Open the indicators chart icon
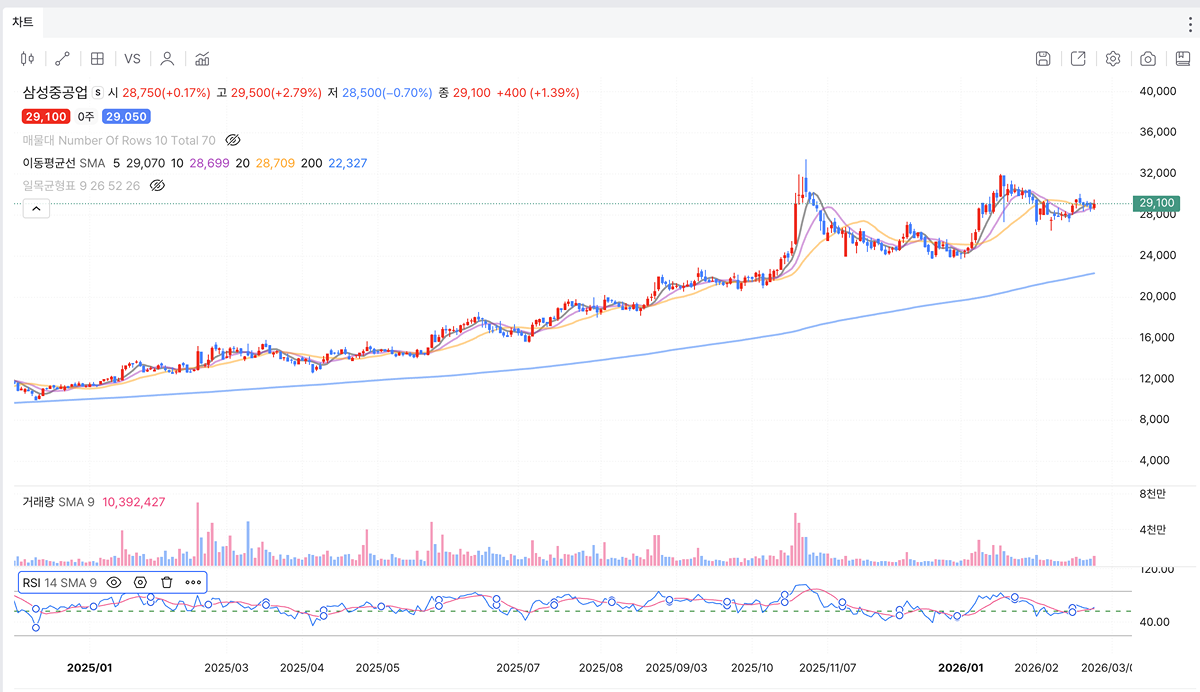 202,59
